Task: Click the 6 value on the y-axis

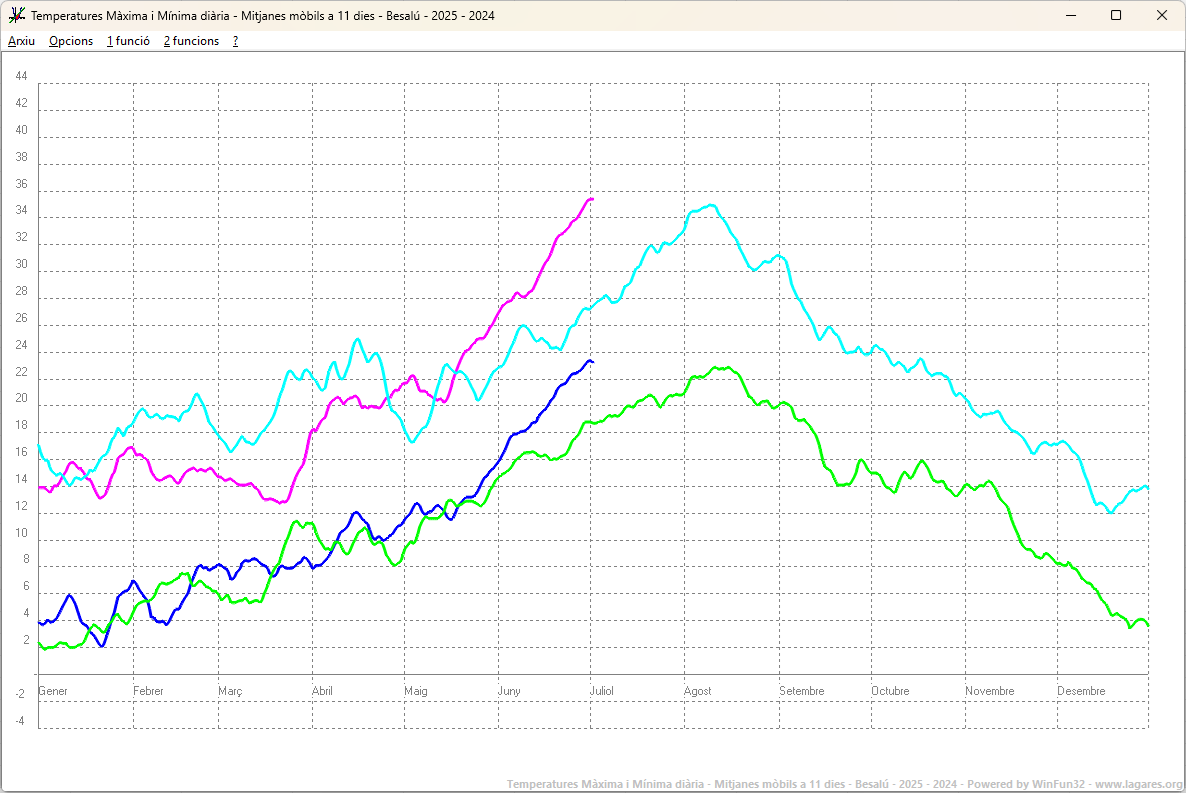Action: tap(26, 586)
